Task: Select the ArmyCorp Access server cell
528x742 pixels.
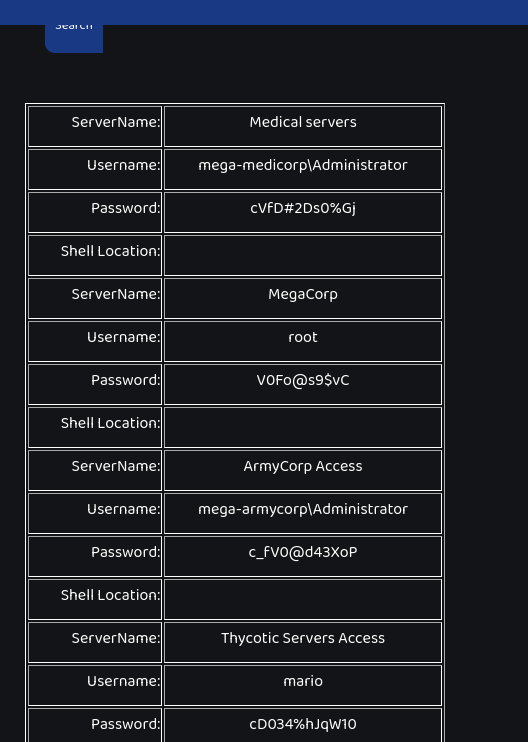Action: tap(303, 471)
